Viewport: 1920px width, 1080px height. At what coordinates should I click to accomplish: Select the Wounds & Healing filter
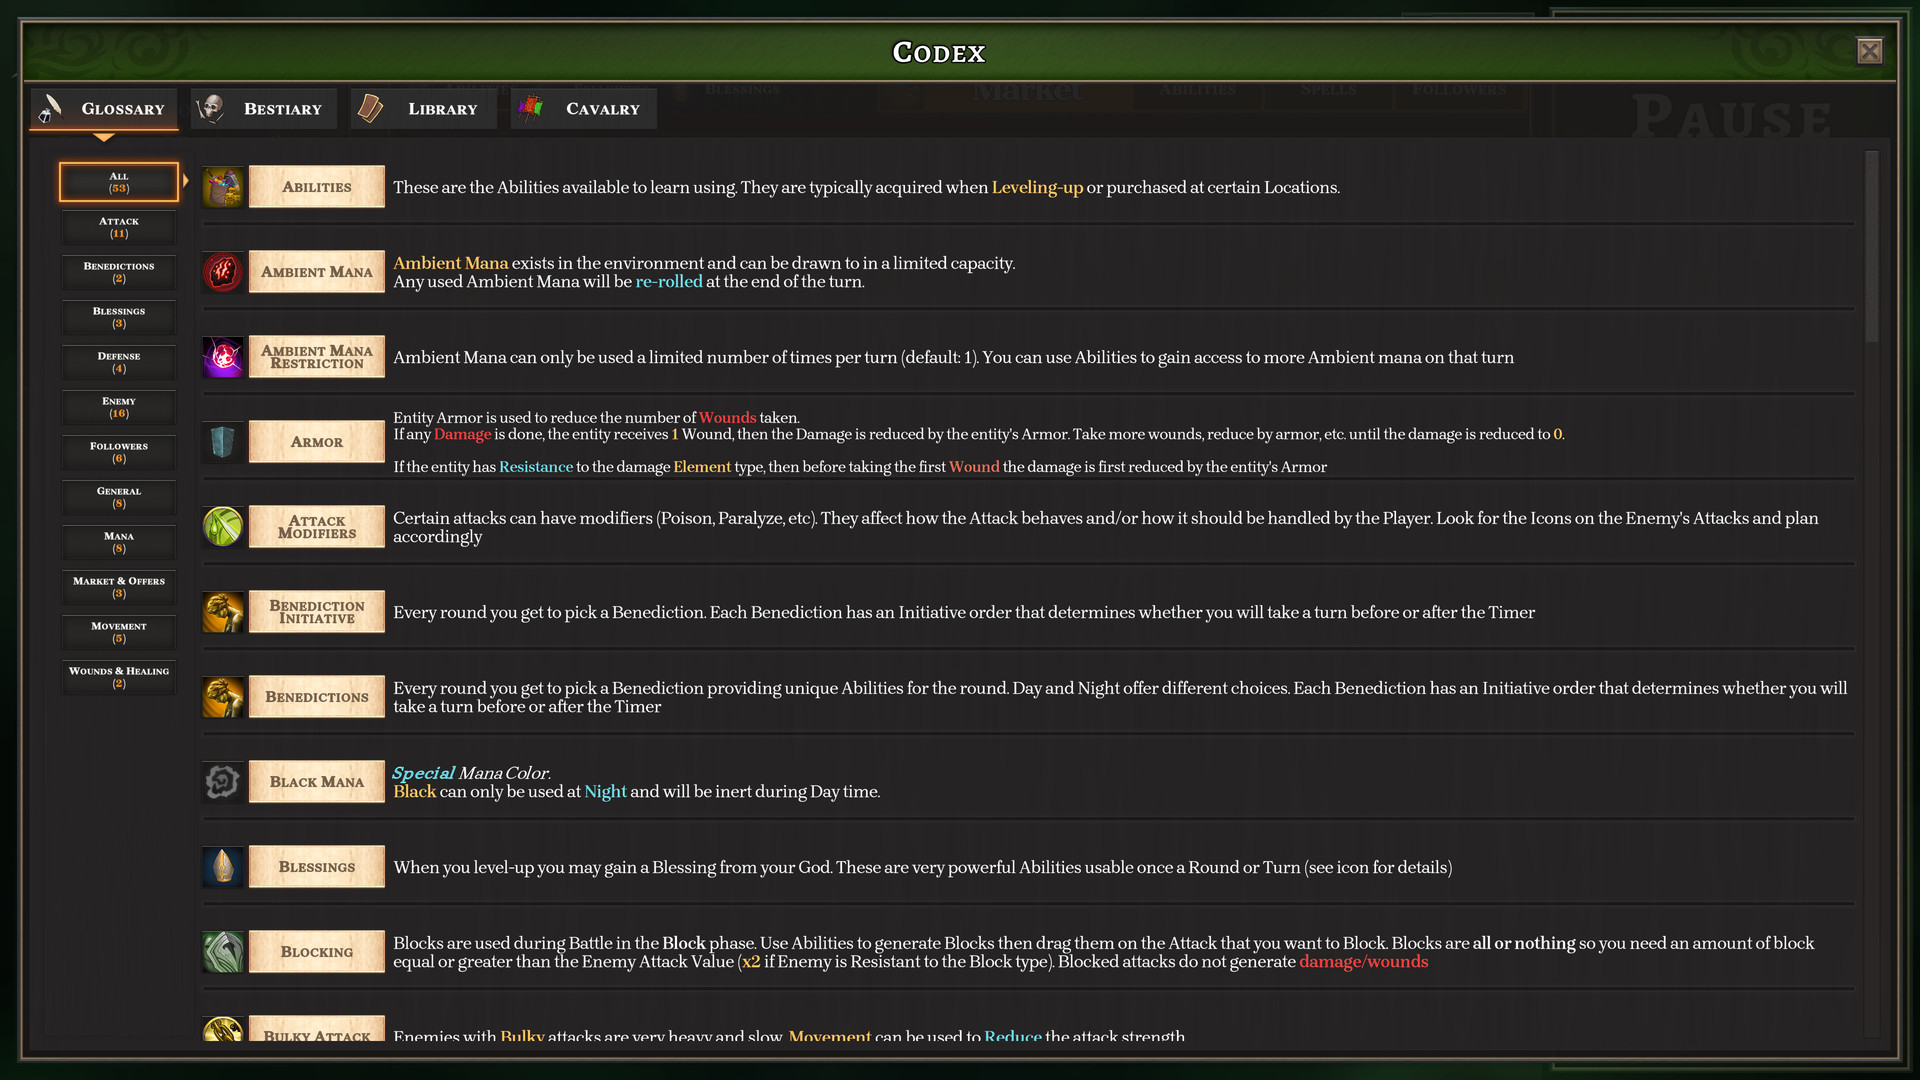point(119,677)
